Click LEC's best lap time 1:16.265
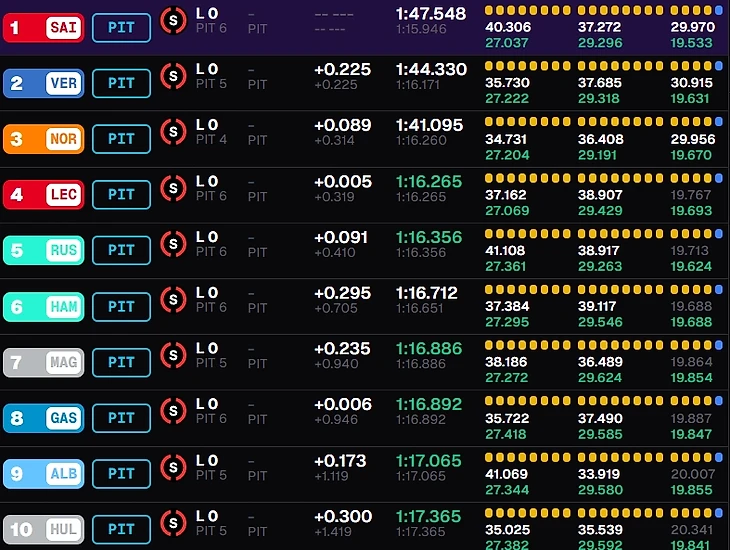730x550 pixels. tap(429, 182)
